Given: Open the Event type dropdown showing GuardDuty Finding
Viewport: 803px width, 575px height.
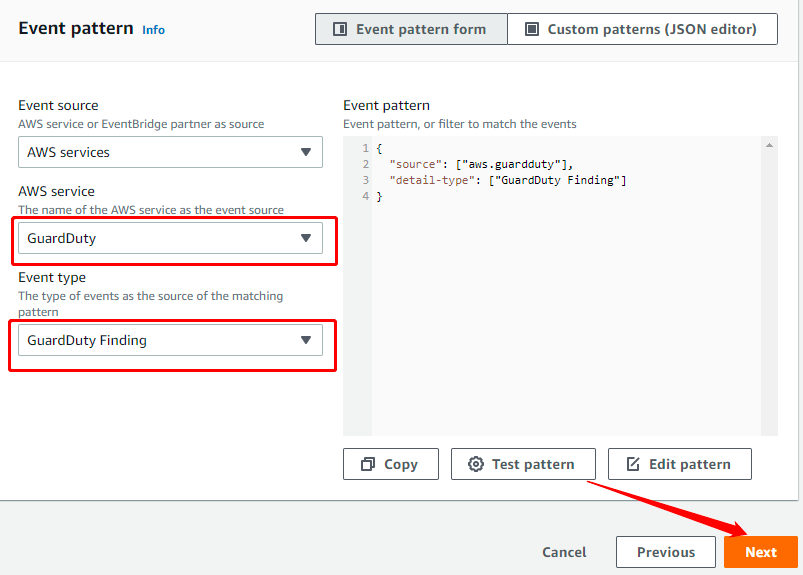Looking at the screenshot, I should (x=170, y=340).
